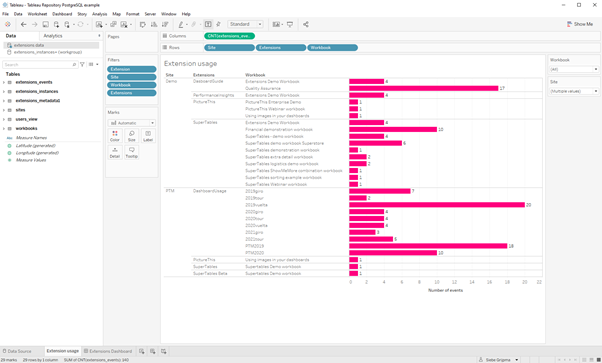Click the New Story icon at bottom
The height and width of the screenshot is (363, 602).
[164, 351]
